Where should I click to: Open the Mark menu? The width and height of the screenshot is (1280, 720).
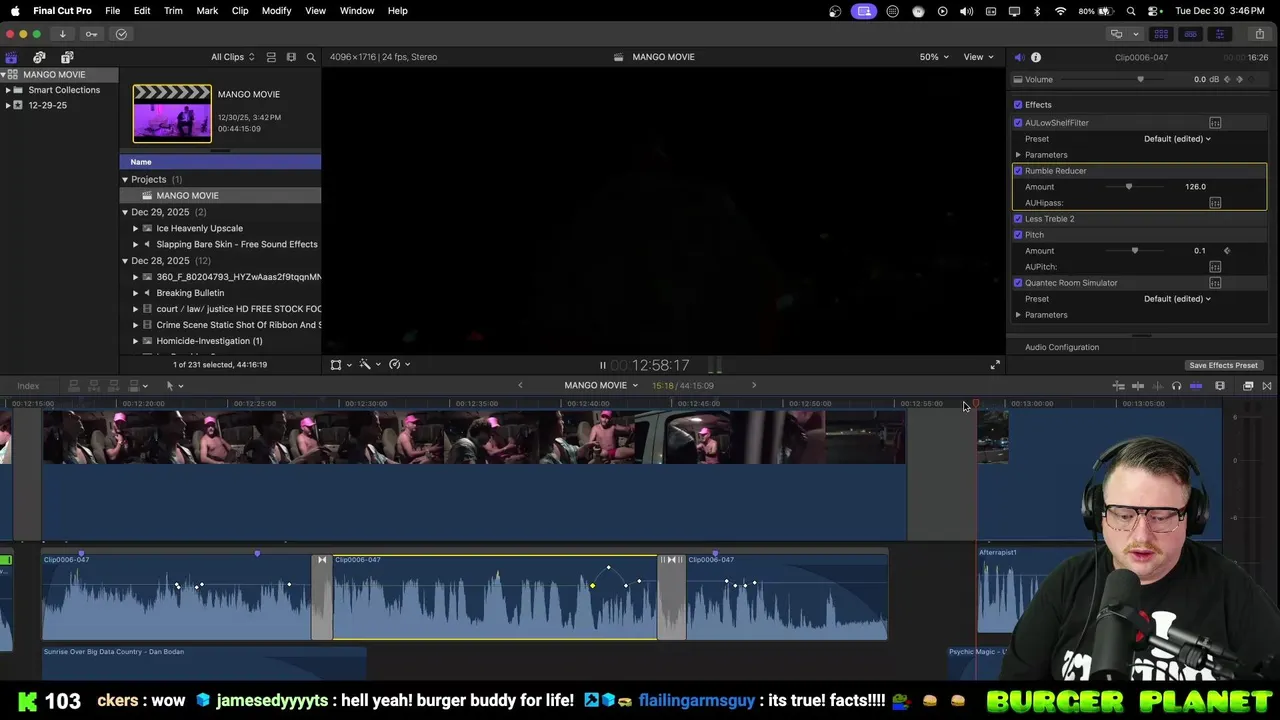point(207,11)
